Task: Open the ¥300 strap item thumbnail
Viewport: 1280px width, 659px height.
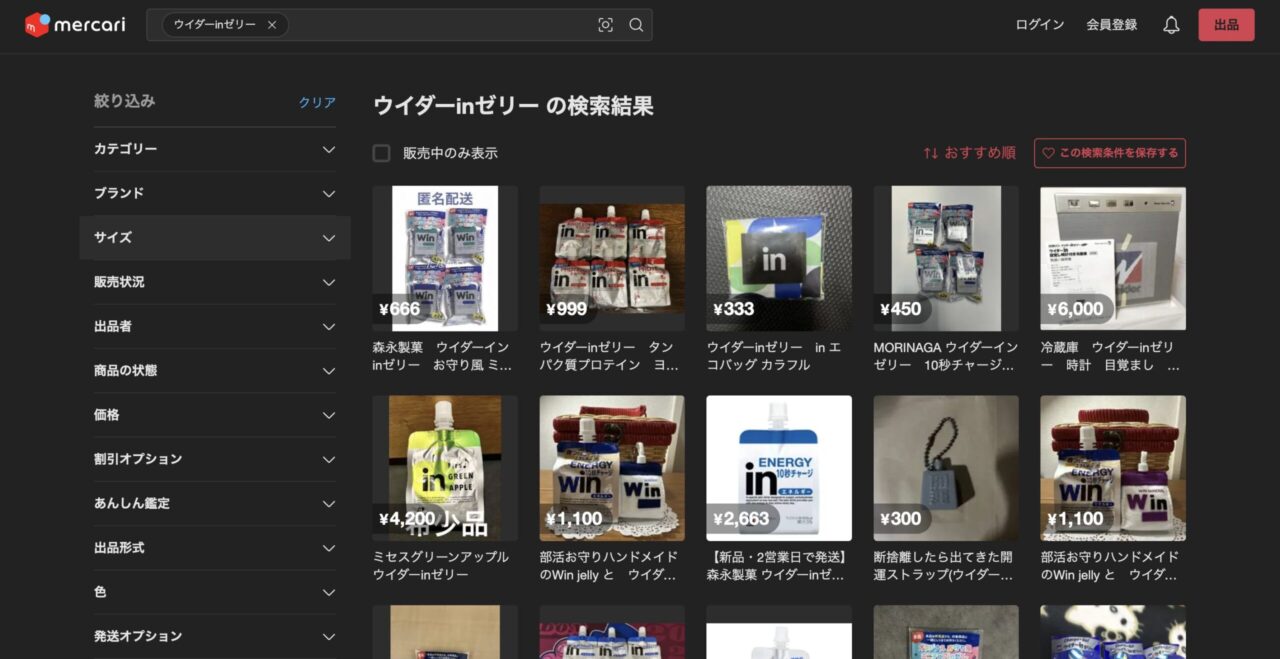Action: [946, 468]
